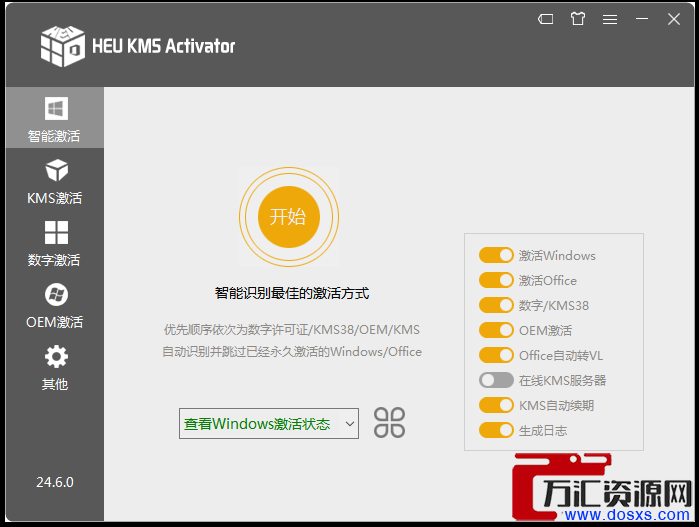Switch to the KMS激活 sidebar tab

(54, 180)
